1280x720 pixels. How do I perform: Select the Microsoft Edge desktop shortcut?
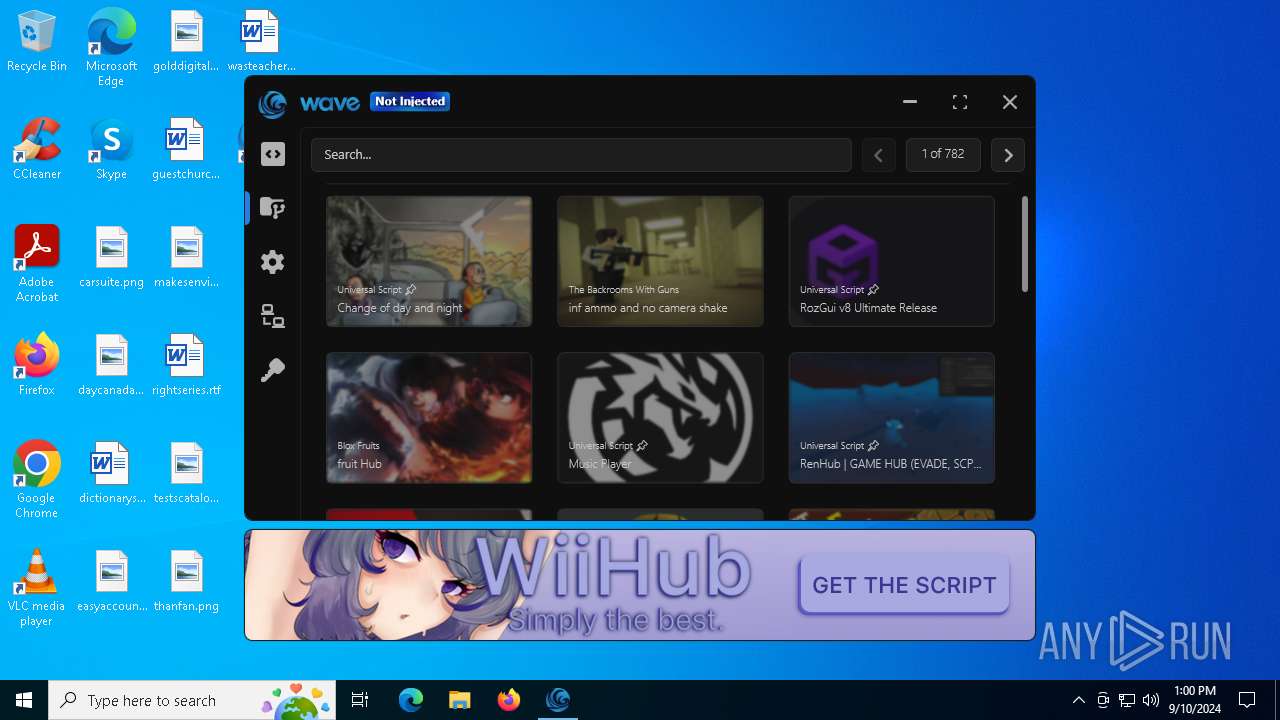[x=111, y=47]
